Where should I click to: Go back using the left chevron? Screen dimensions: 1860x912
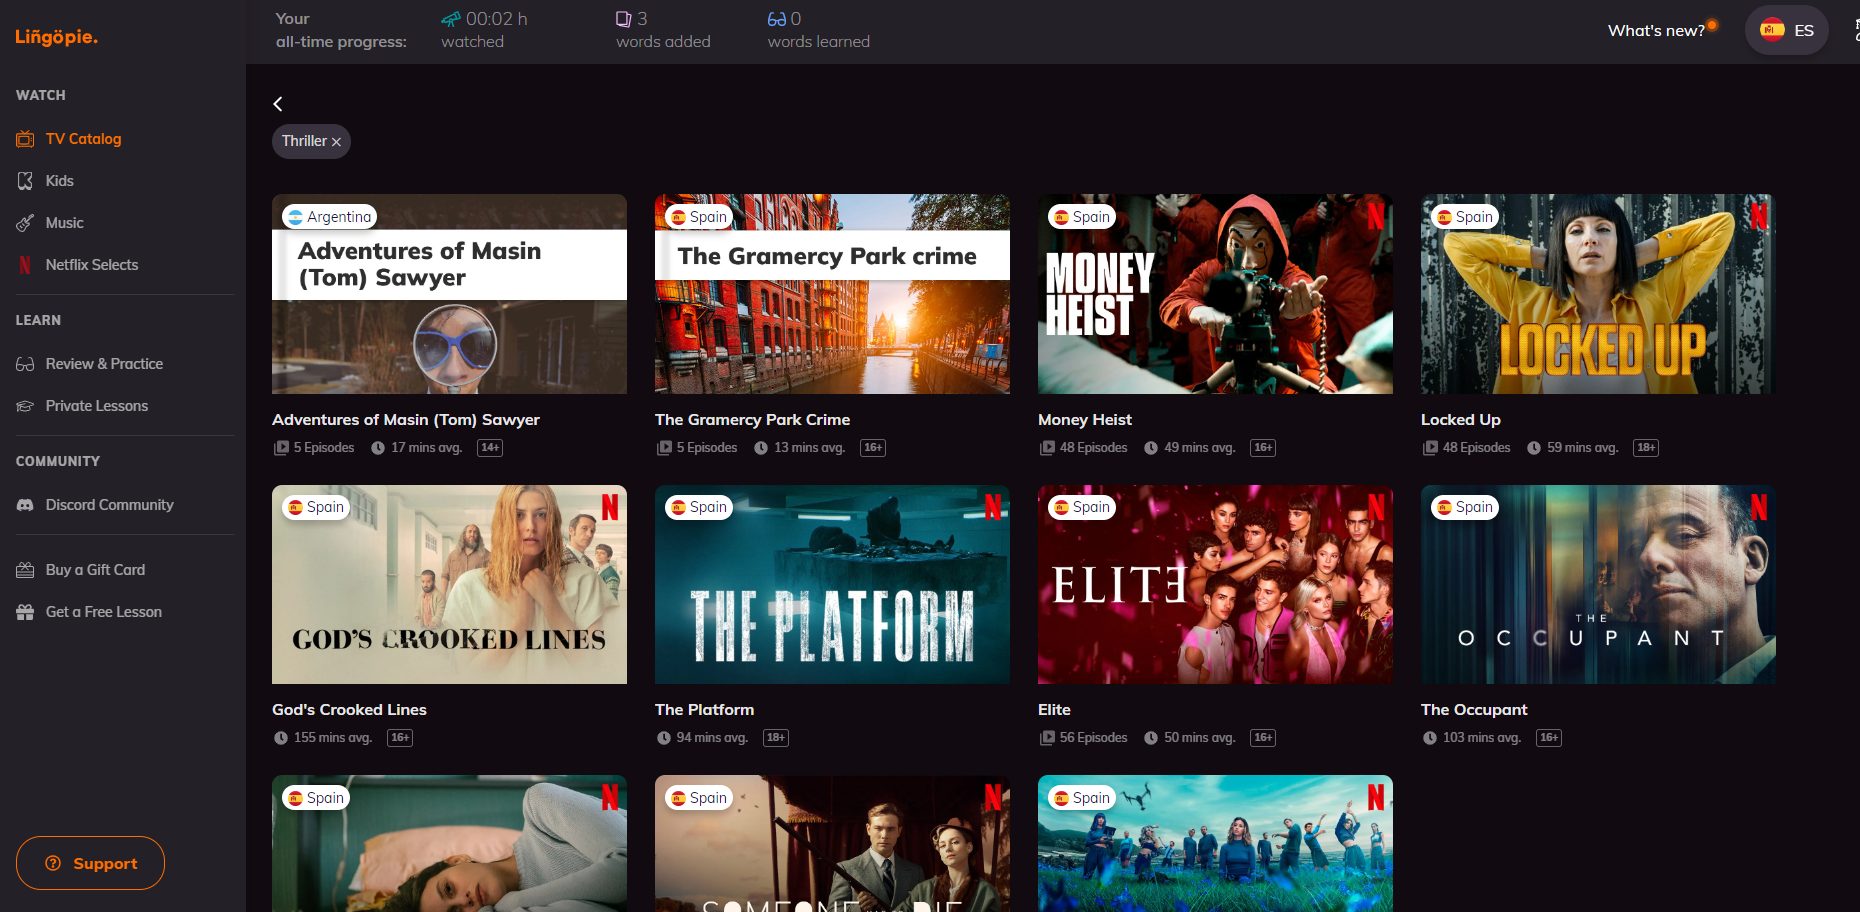click(278, 104)
